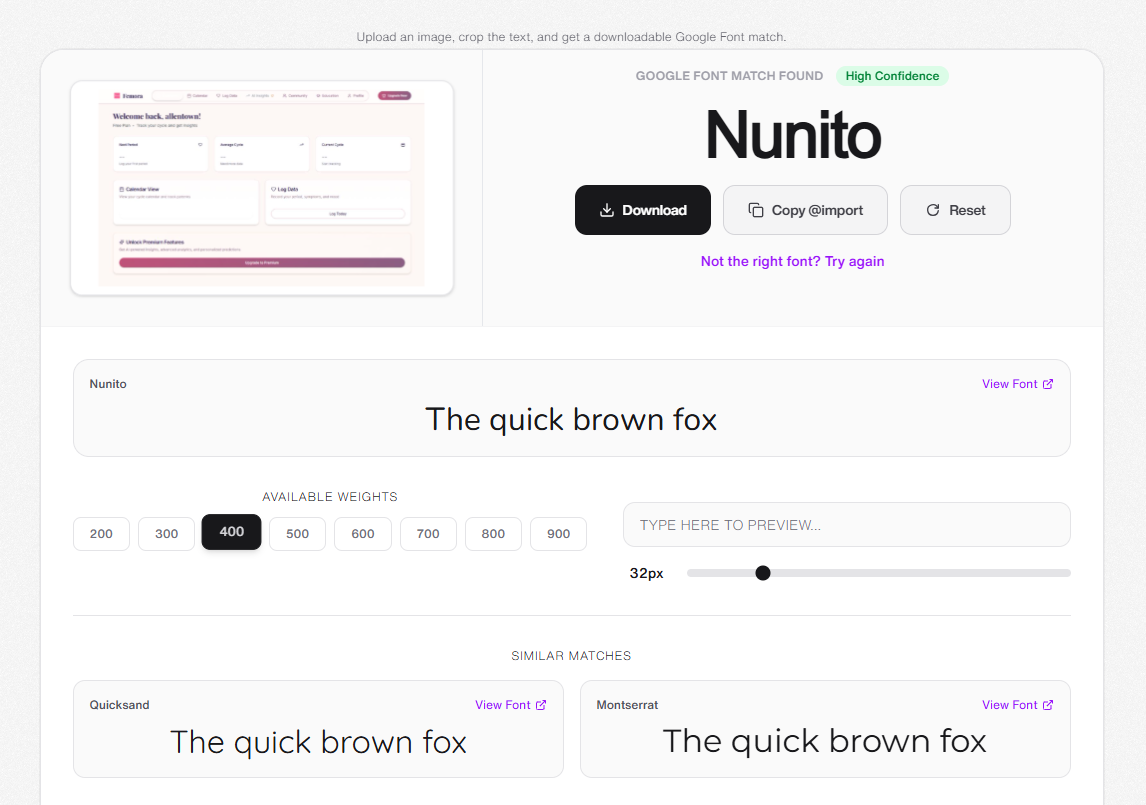The height and width of the screenshot is (805, 1146).
Task: Click the circular arrow Reset icon
Action: coord(933,211)
